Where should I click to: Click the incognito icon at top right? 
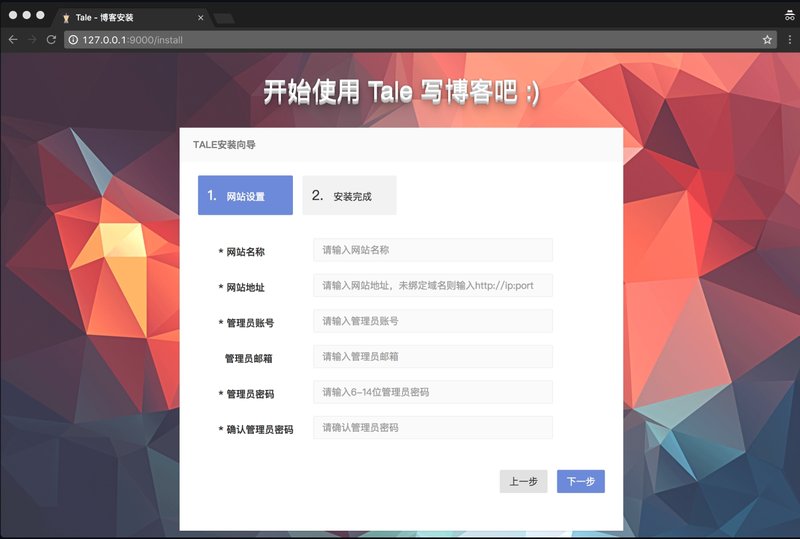pos(789,14)
